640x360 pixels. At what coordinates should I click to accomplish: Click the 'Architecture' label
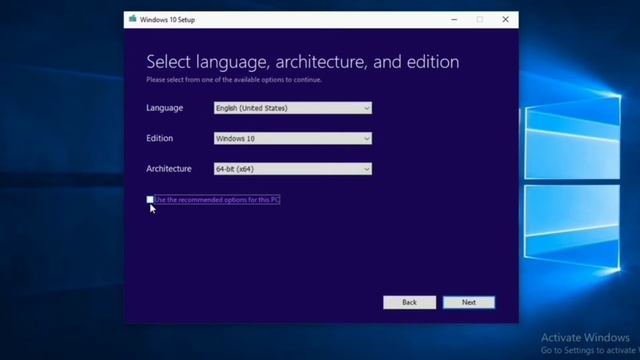[169, 169]
